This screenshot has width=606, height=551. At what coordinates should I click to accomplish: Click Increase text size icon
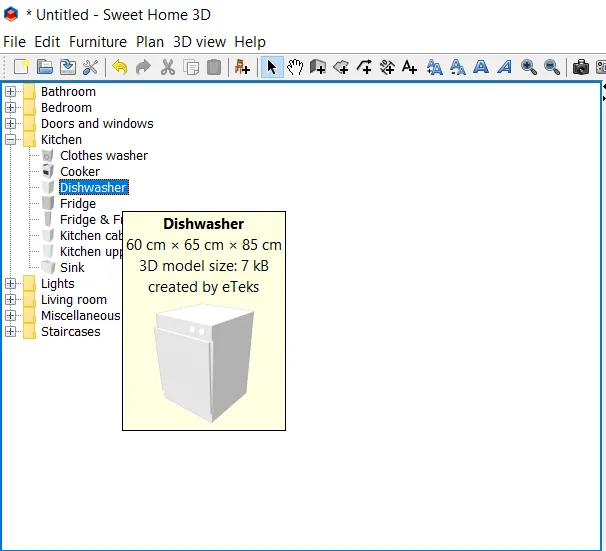point(434,67)
